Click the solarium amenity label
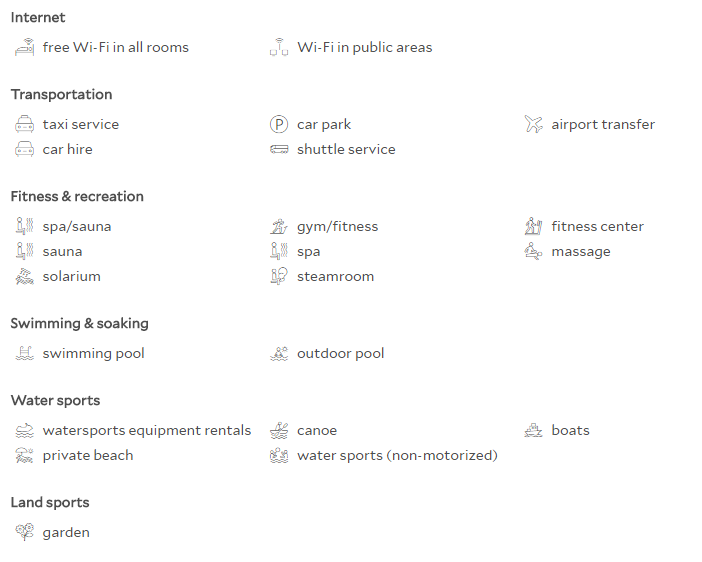Viewport: 702px width, 562px height. click(x=72, y=276)
